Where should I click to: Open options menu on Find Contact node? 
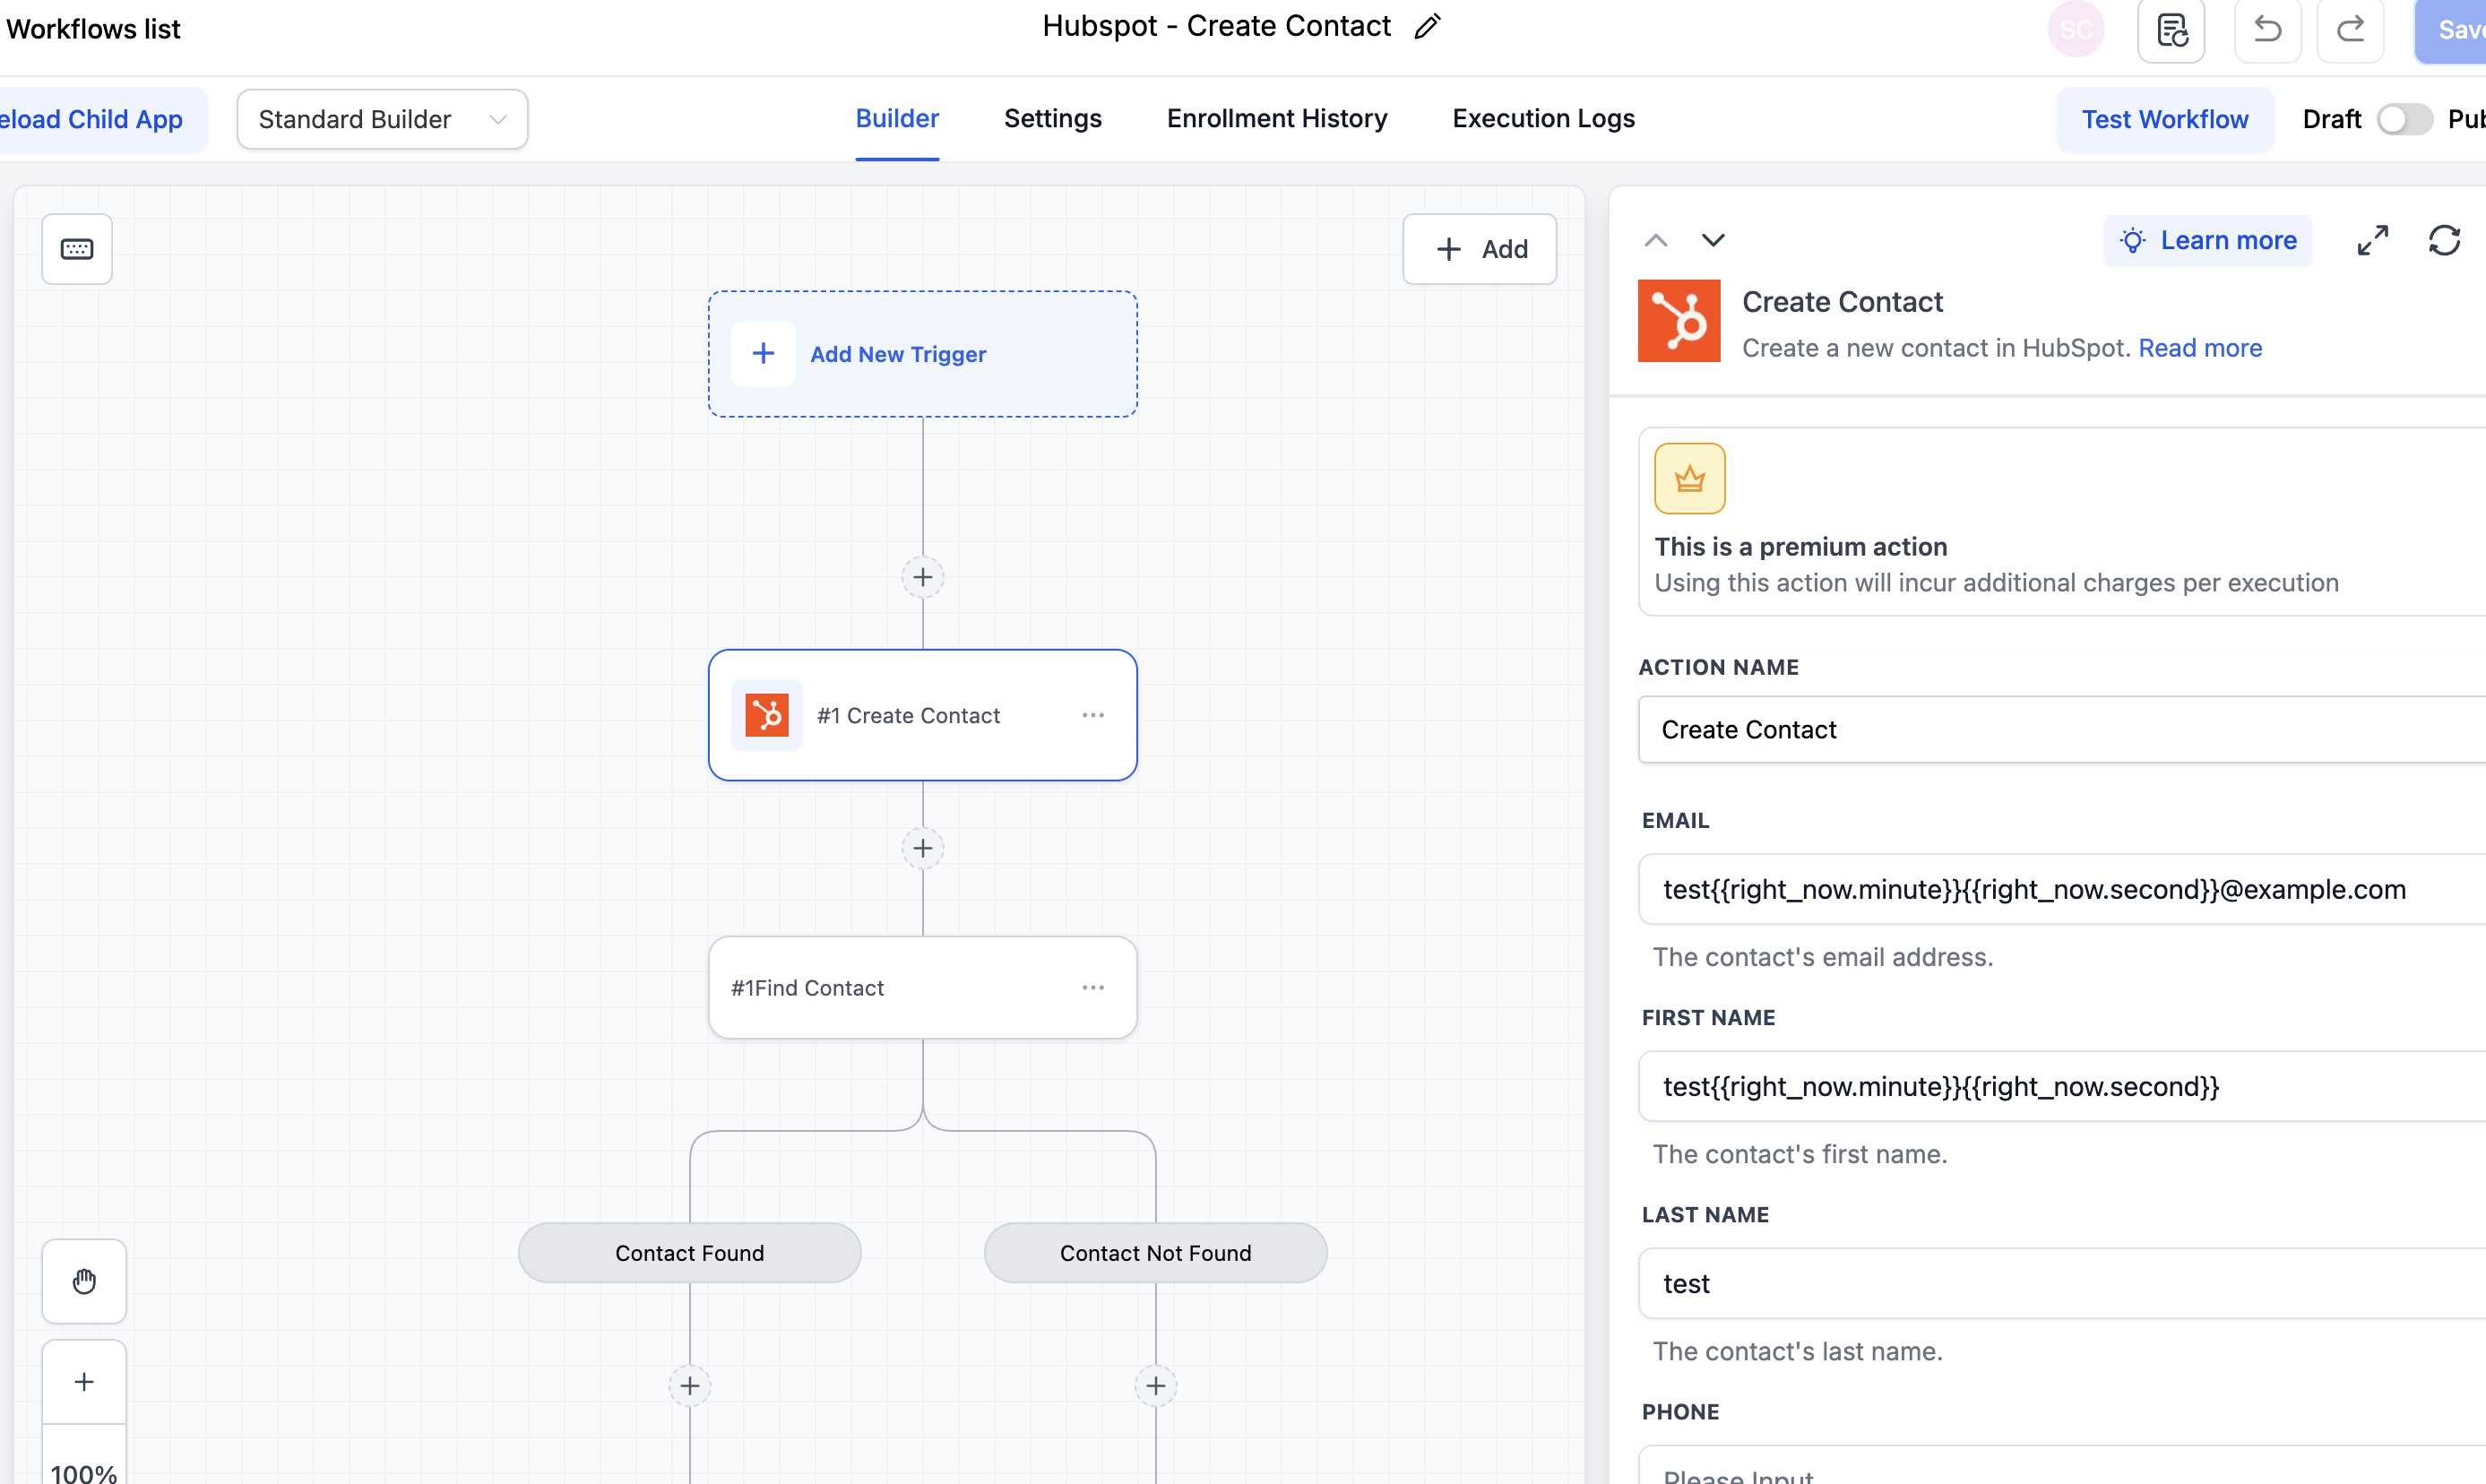(1093, 987)
